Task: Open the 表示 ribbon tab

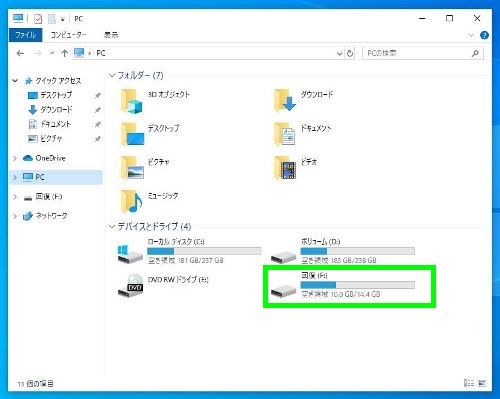Action: tap(111, 35)
